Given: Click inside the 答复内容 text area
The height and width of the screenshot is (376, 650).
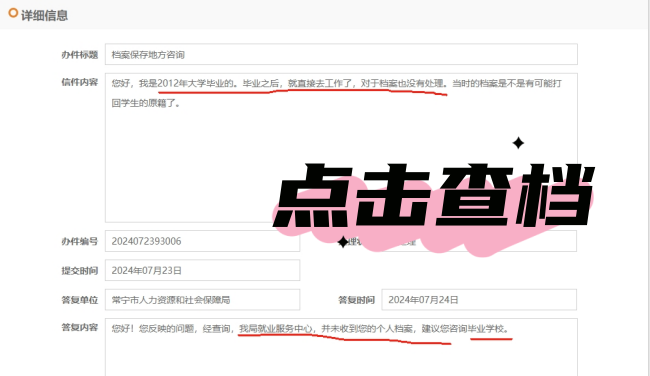Looking at the screenshot, I should click(341, 347).
